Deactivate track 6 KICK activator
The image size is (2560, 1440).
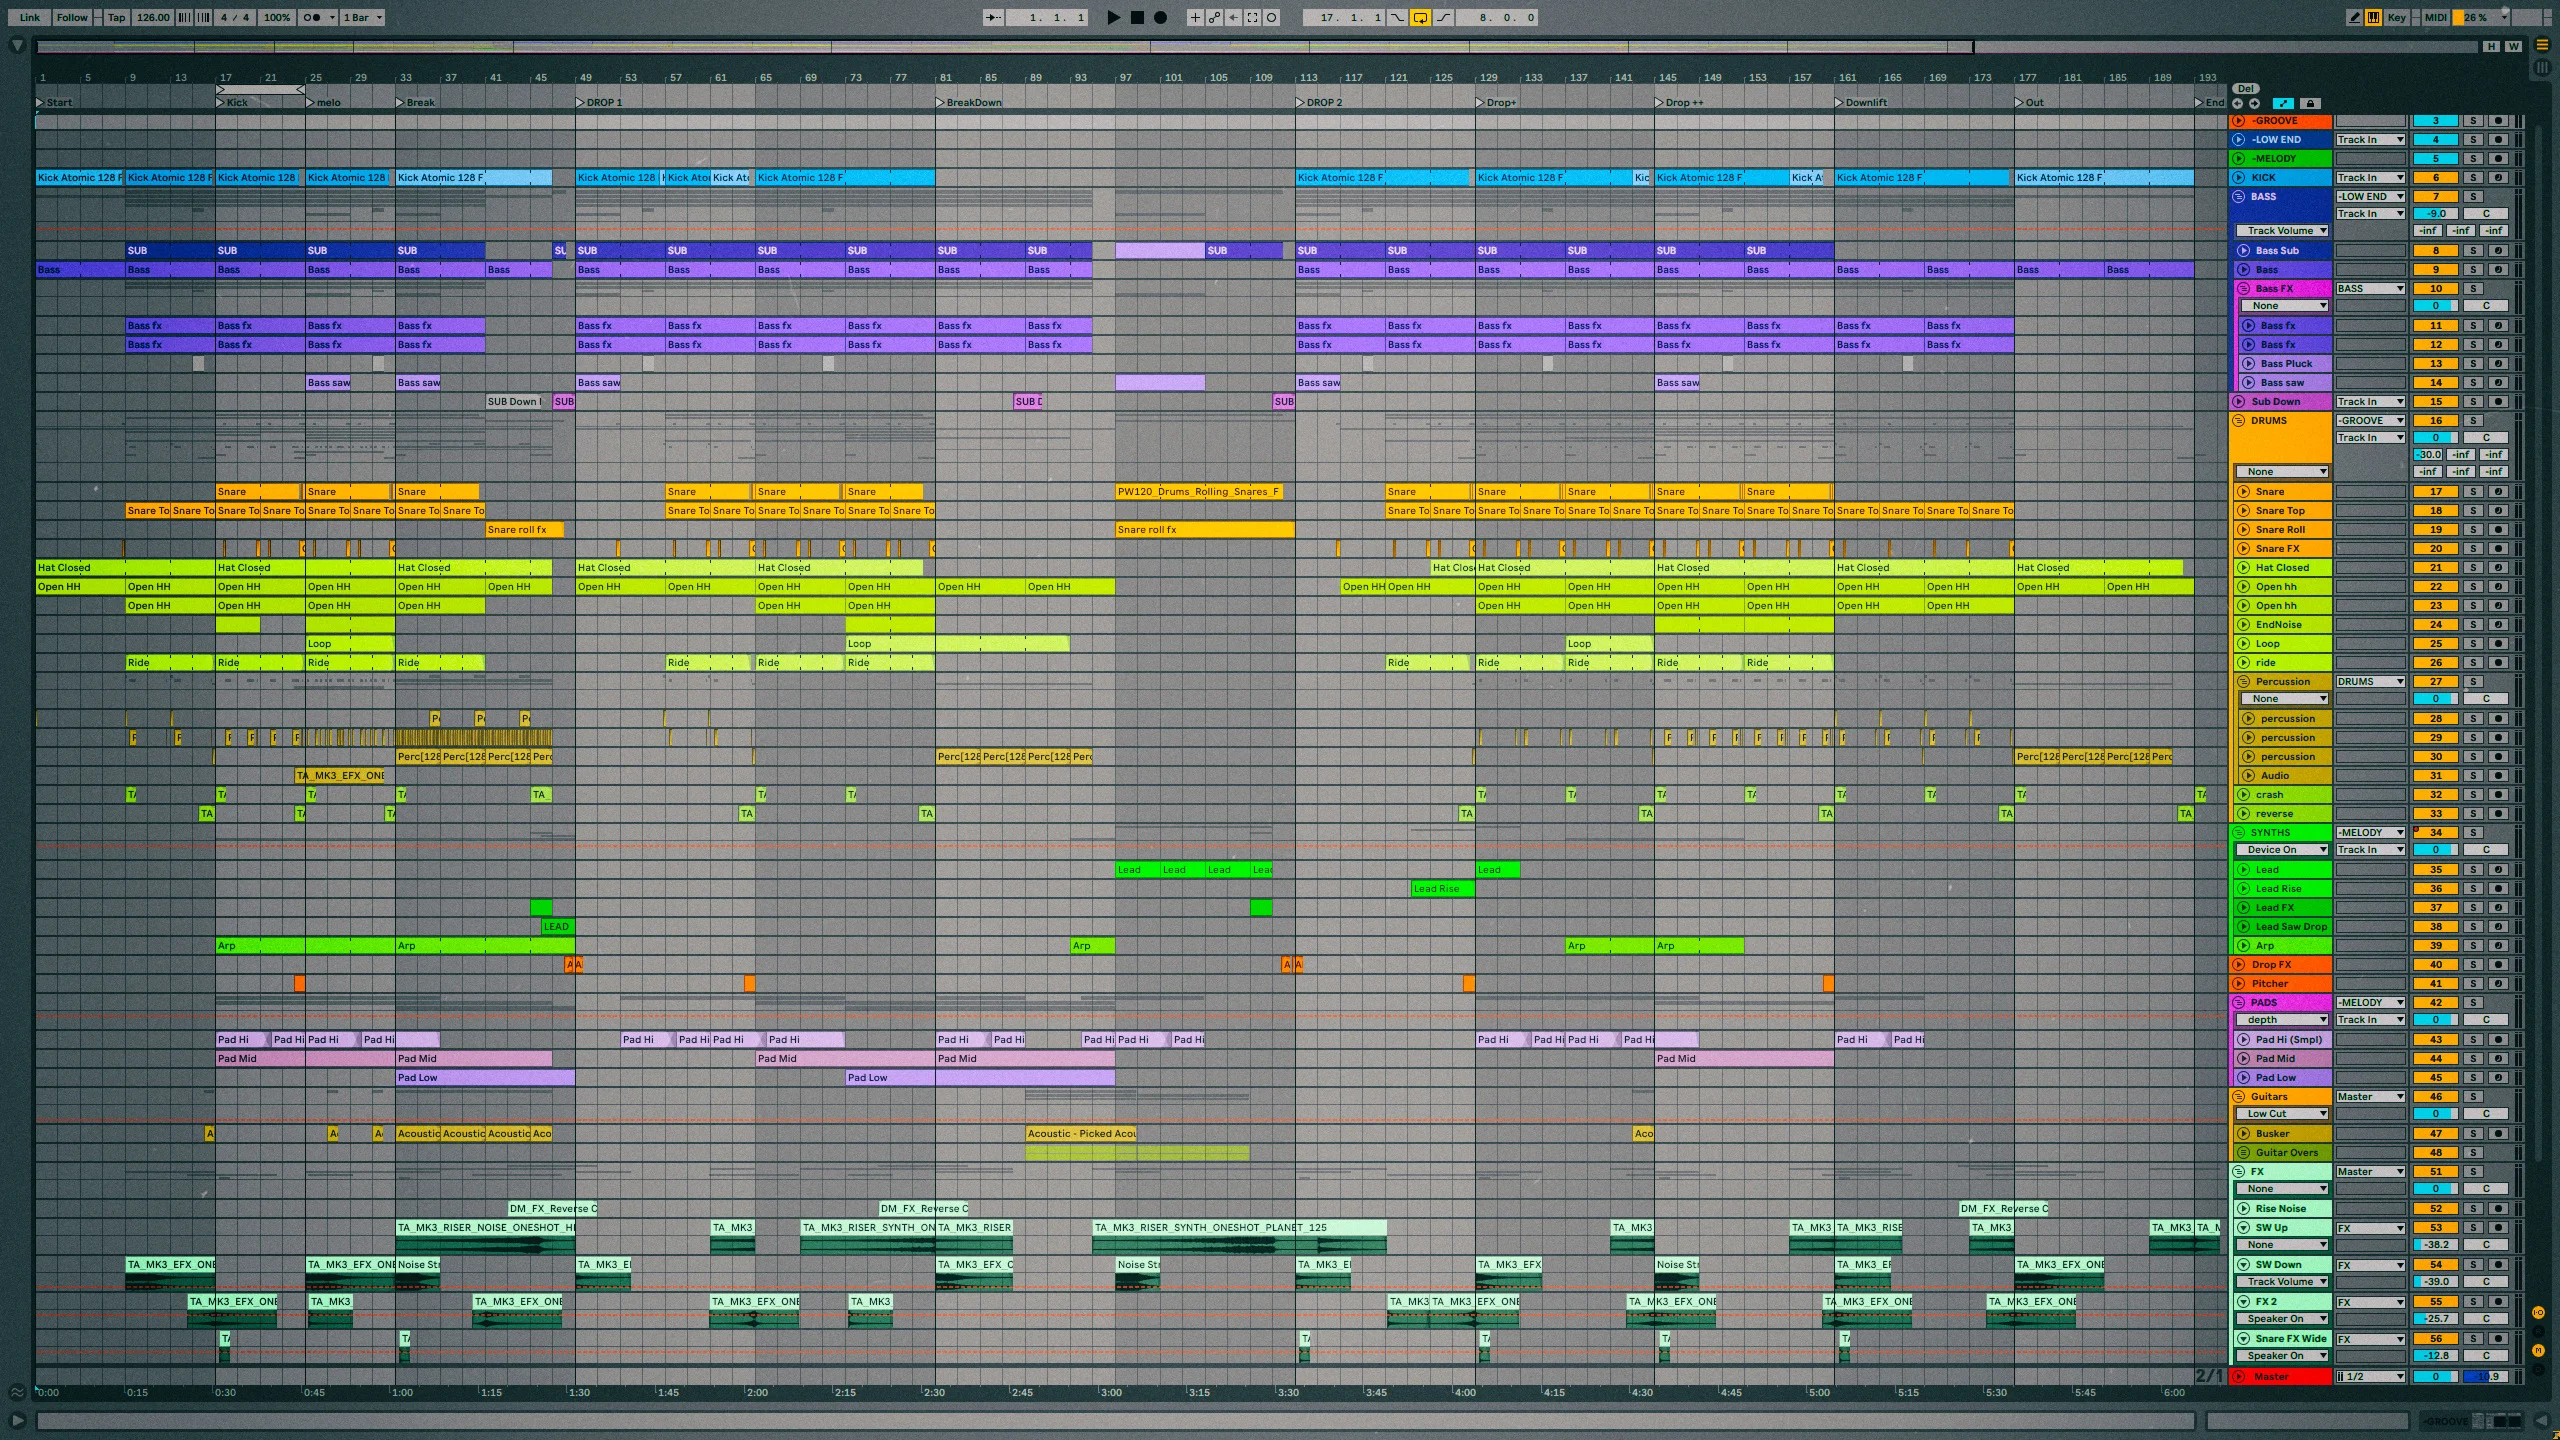pos(2436,178)
